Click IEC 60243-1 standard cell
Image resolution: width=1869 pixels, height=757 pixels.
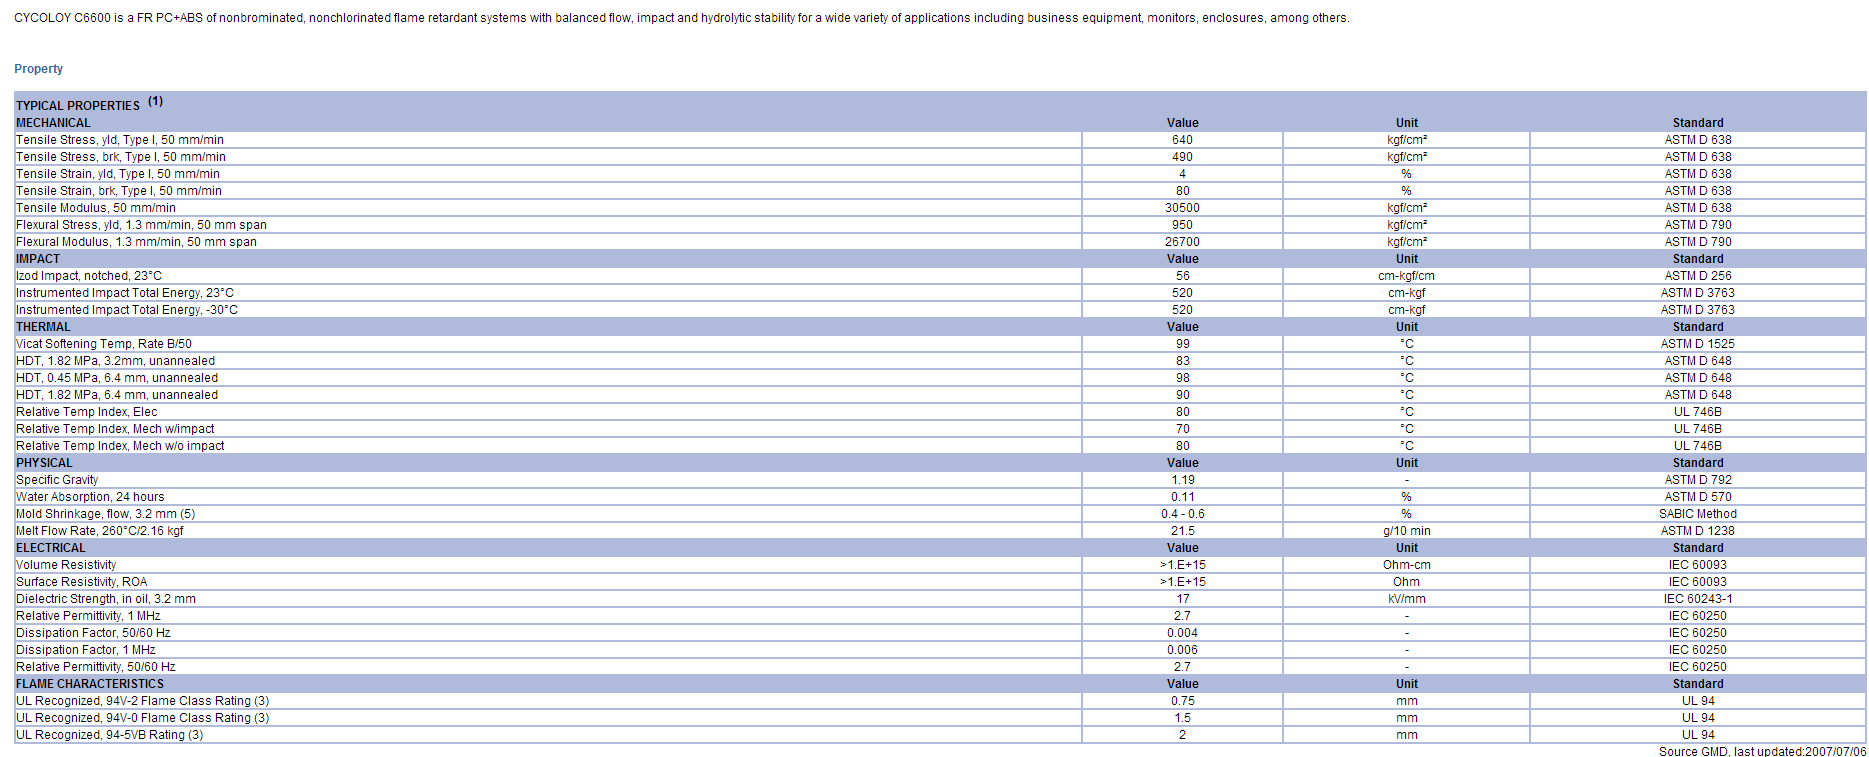[1698, 599]
